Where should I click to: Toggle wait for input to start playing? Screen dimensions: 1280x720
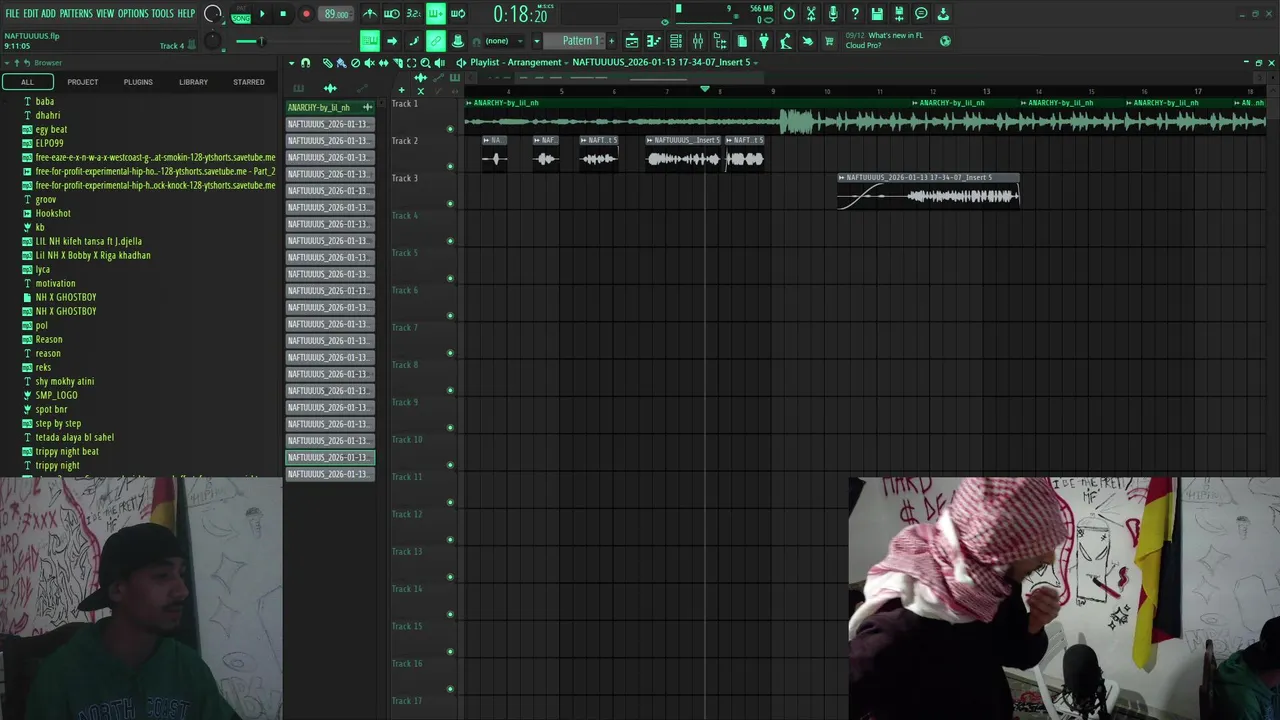click(x=392, y=14)
